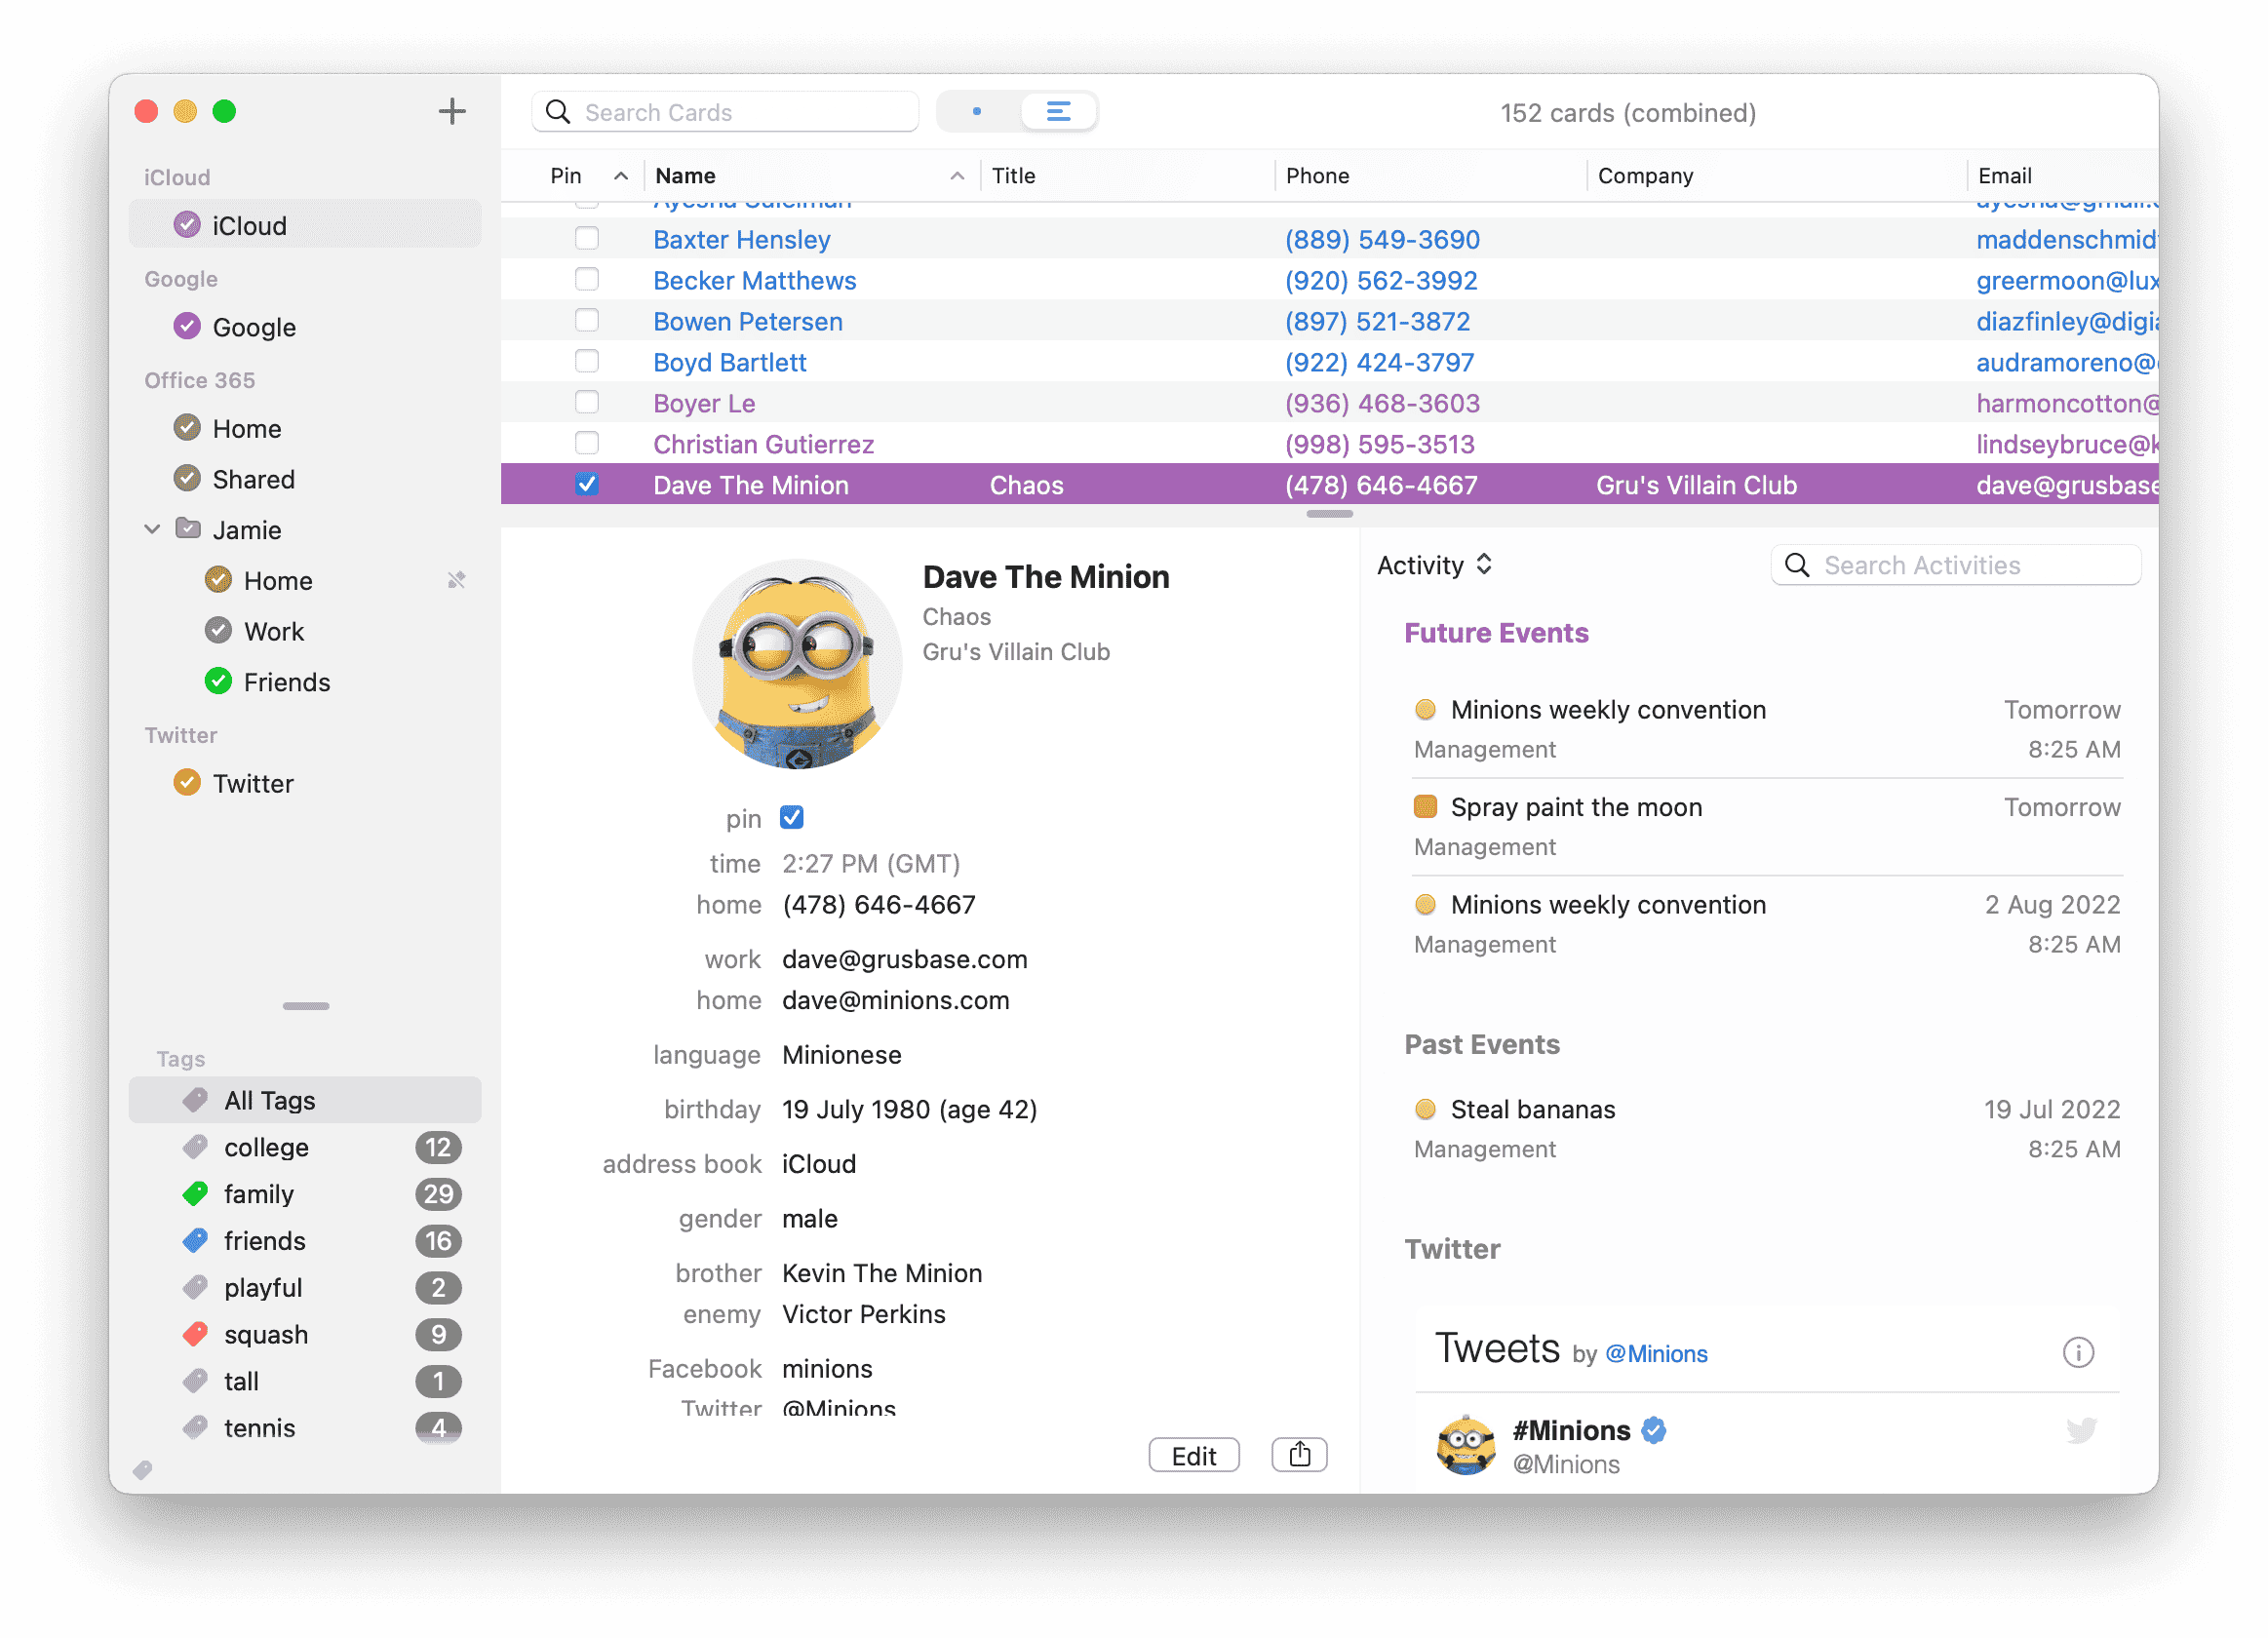
Task: Click Dave The Minion's contact photo
Action: pyautogui.click(x=795, y=663)
